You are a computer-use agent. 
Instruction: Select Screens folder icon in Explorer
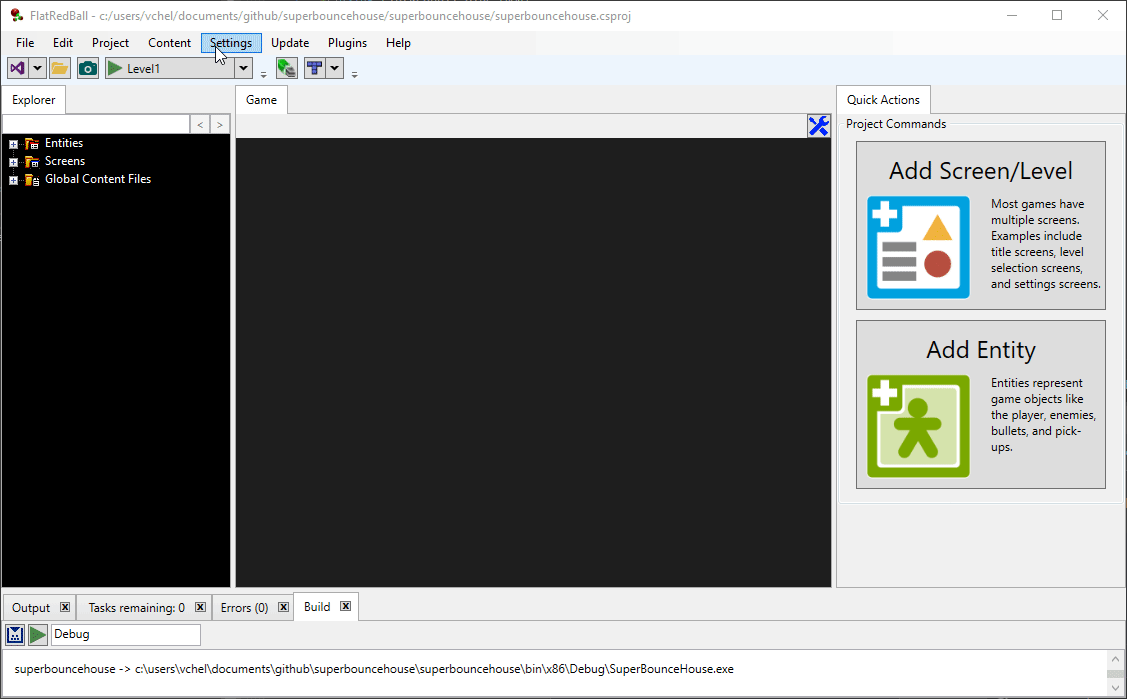(32, 162)
